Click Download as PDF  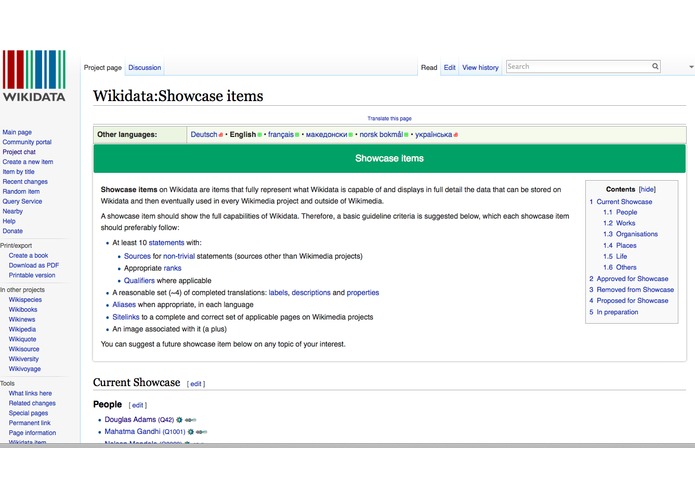pos(34,265)
